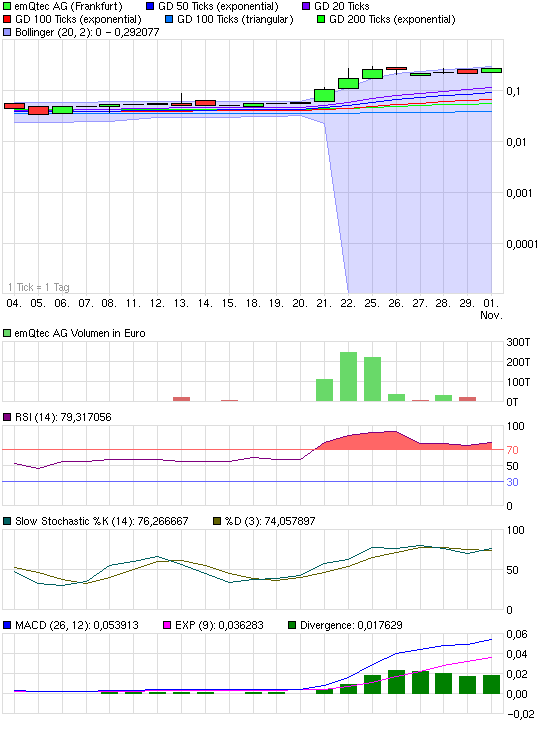Click the green candlestick on 25.

point(372,74)
